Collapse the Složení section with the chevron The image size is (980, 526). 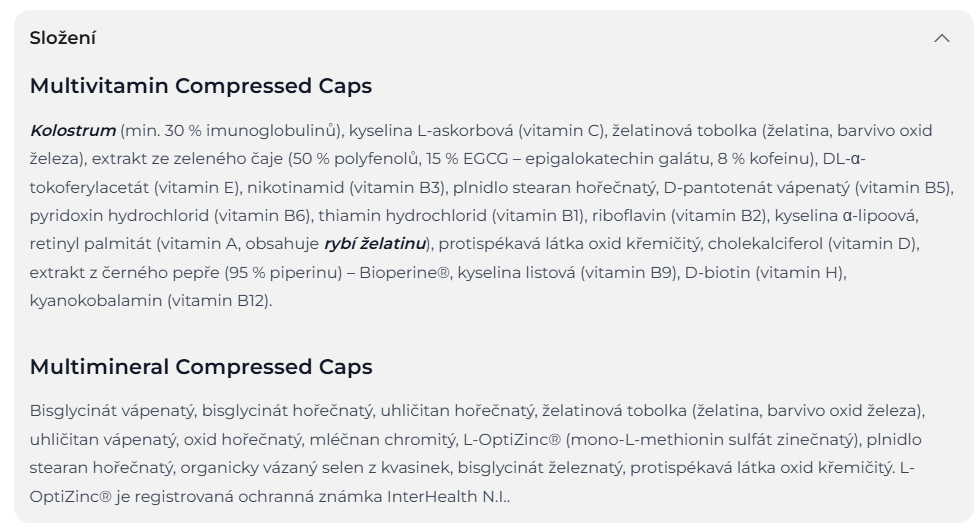click(941, 38)
